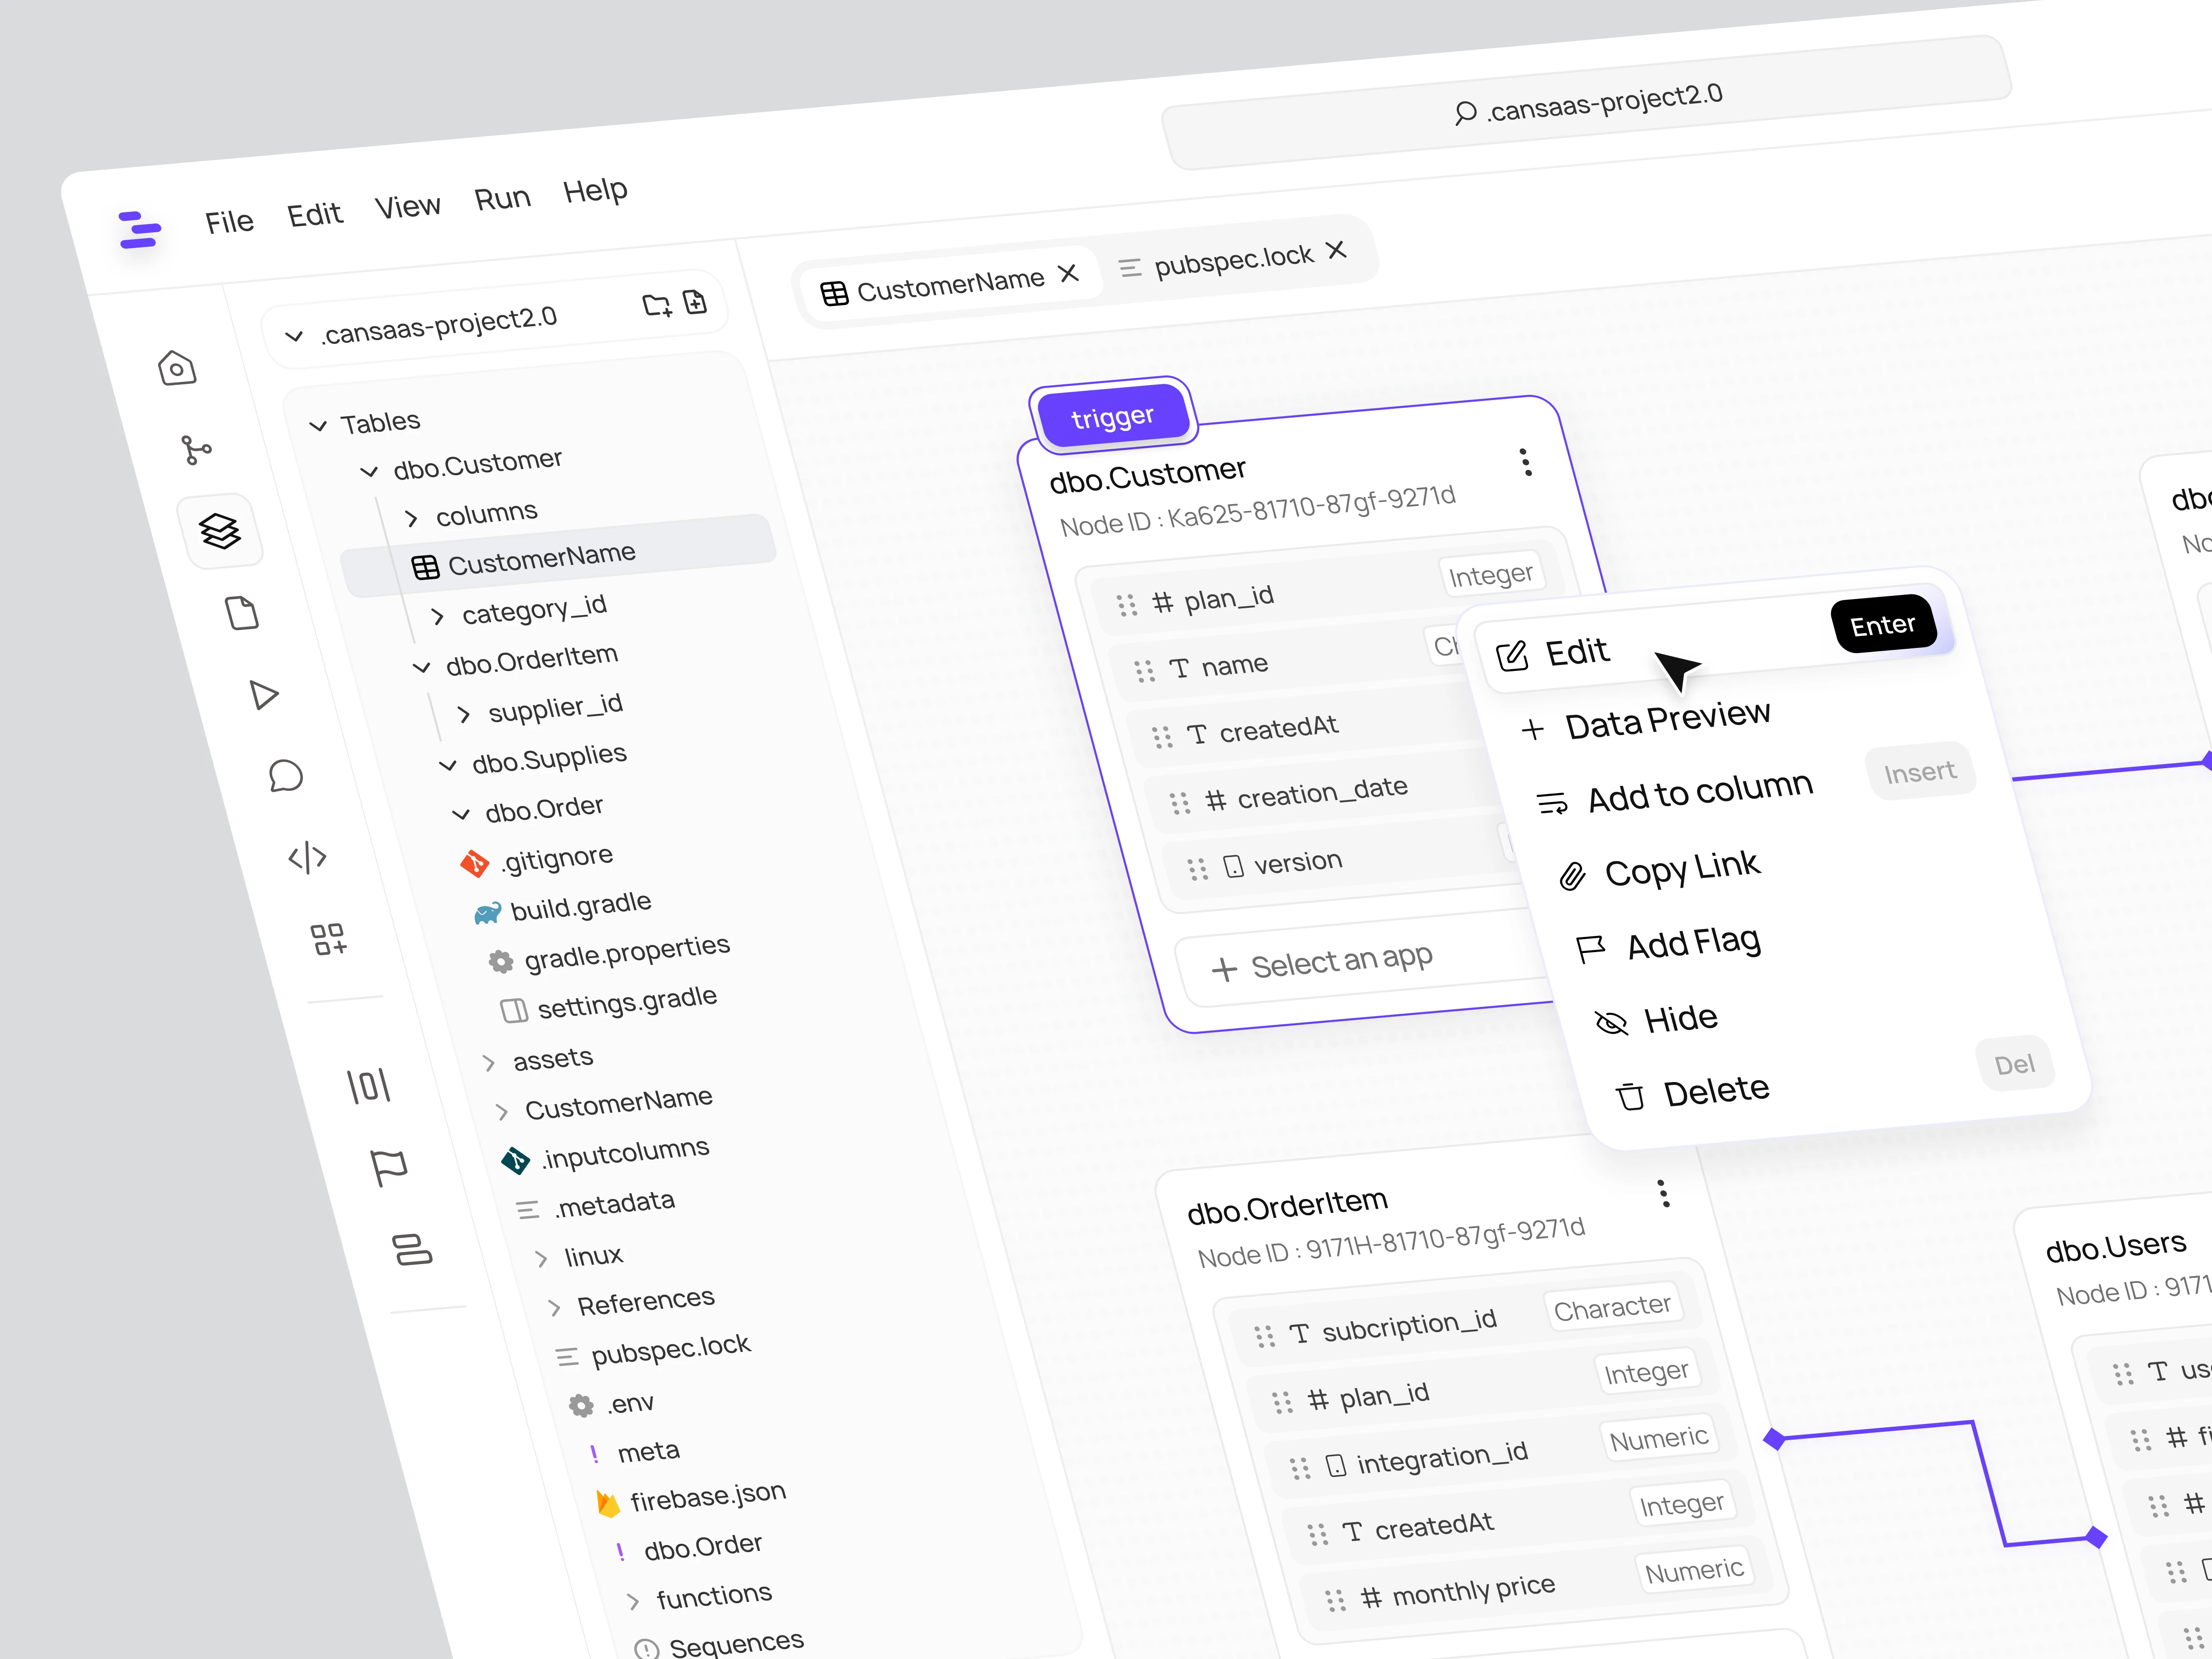Select the layers stack sidebar icon
This screenshot has width=2212, height=1659.
point(220,531)
